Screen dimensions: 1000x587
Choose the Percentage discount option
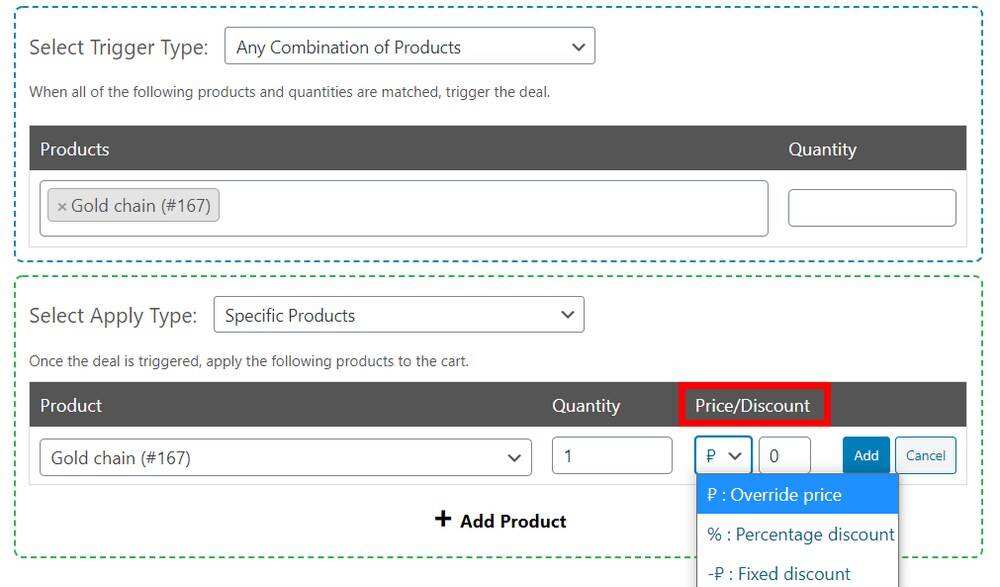point(800,534)
